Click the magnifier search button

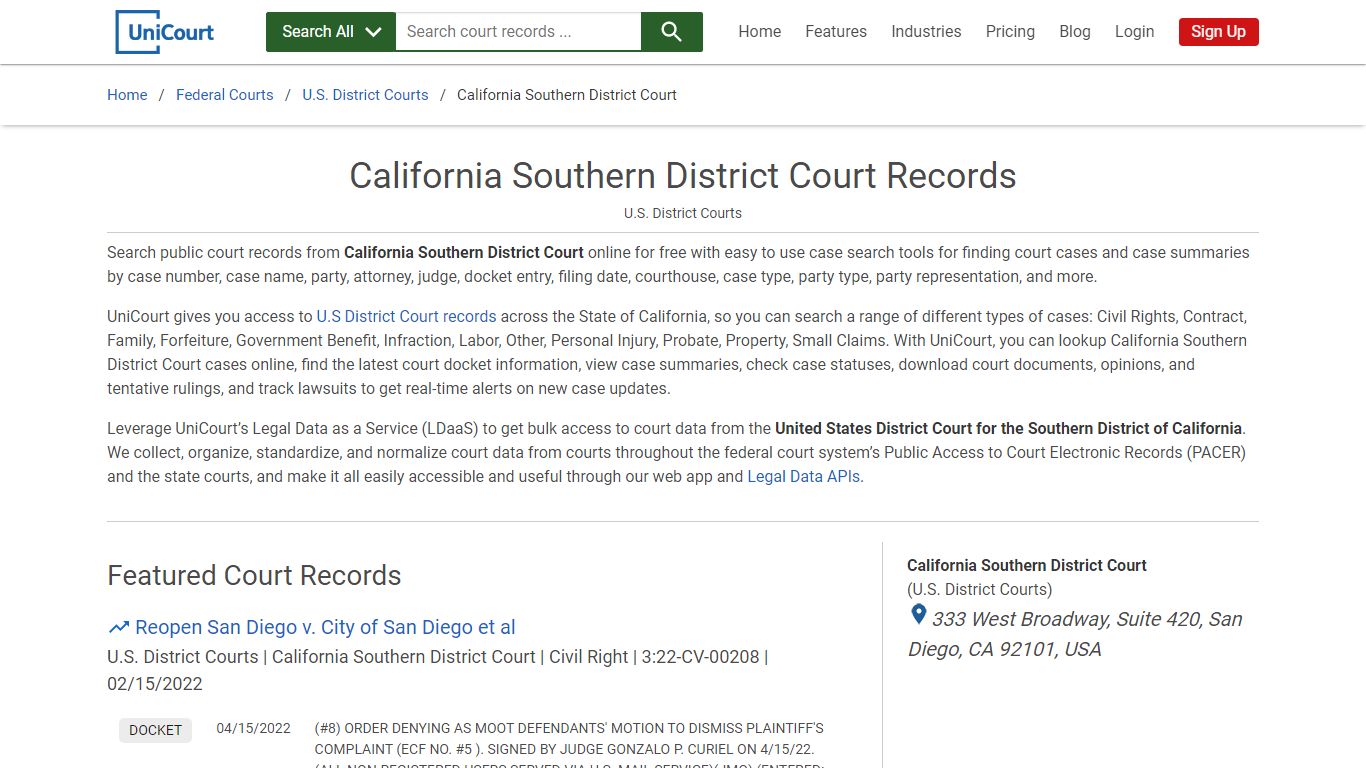coord(672,32)
